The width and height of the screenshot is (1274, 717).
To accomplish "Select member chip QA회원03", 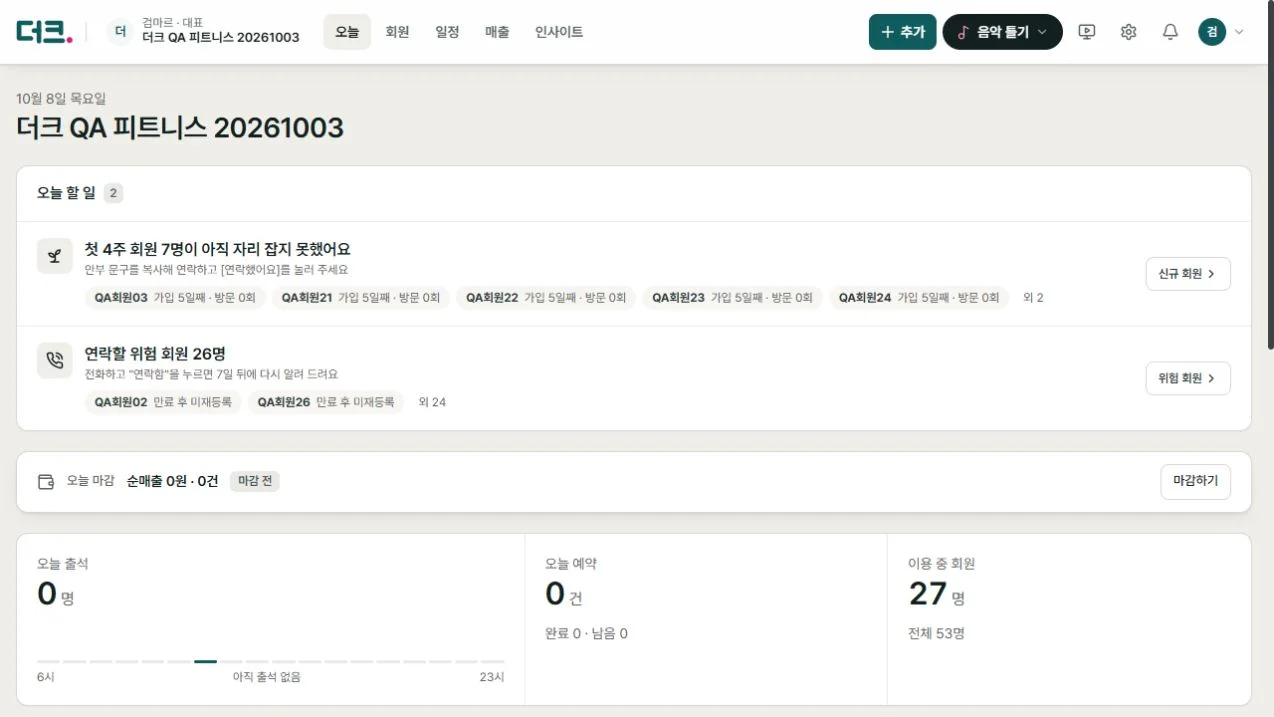I will [x=175, y=298].
